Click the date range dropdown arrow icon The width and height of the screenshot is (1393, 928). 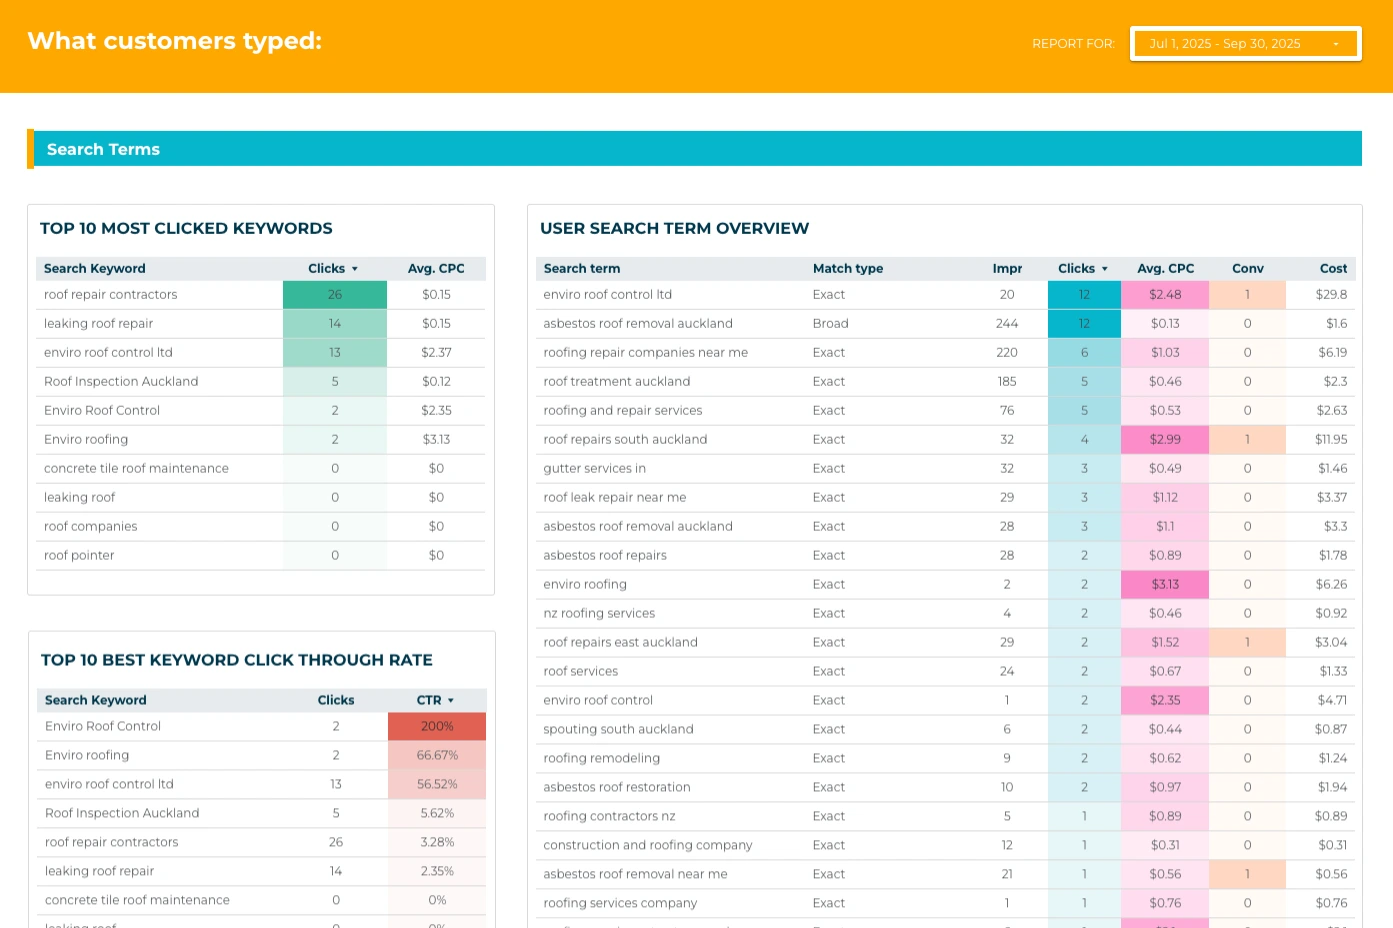click(x=1335, y=44)
